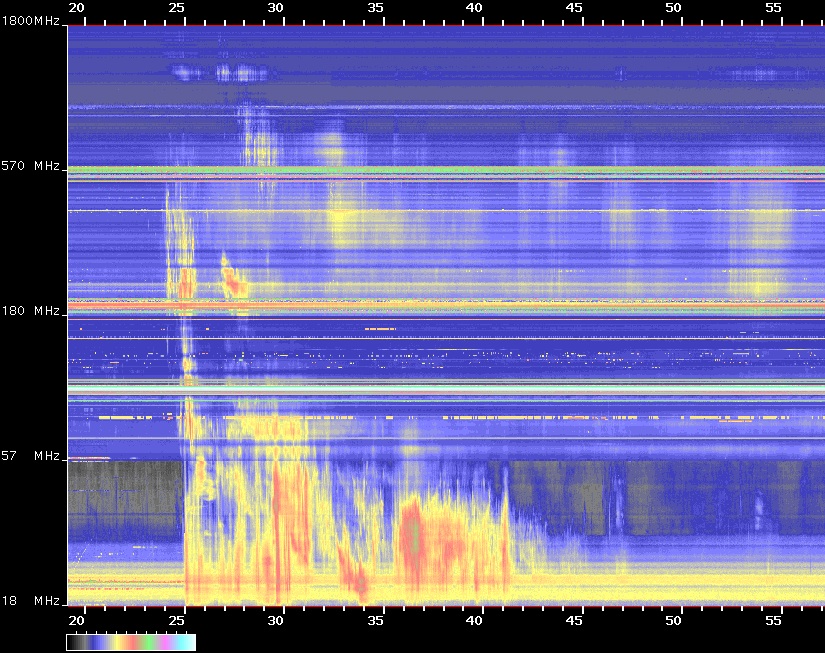Click the top time axis label 30

click(276, 8)
